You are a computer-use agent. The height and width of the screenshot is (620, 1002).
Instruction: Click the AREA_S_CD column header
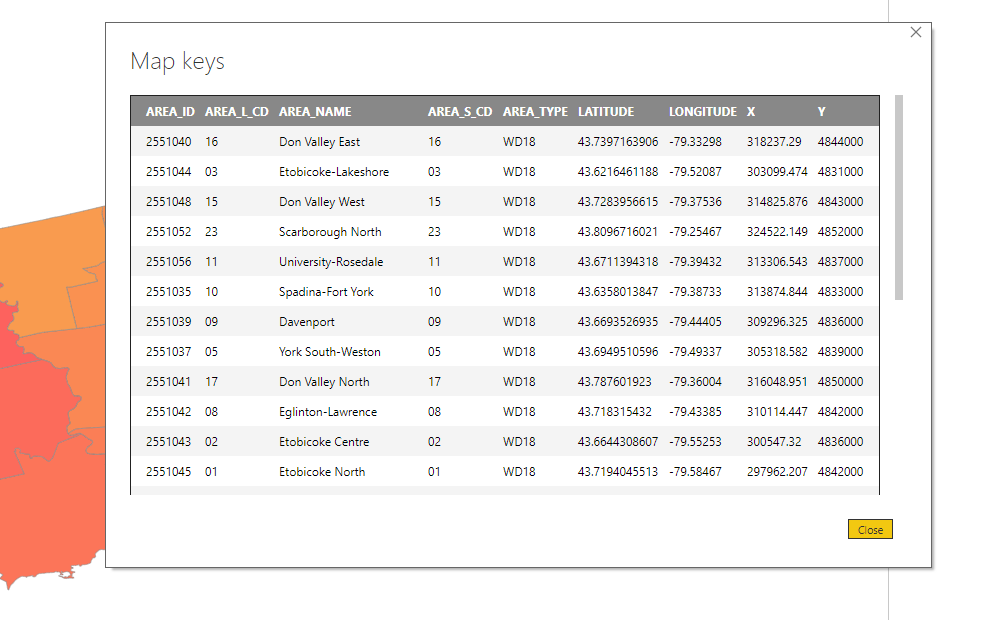[460, 112]
